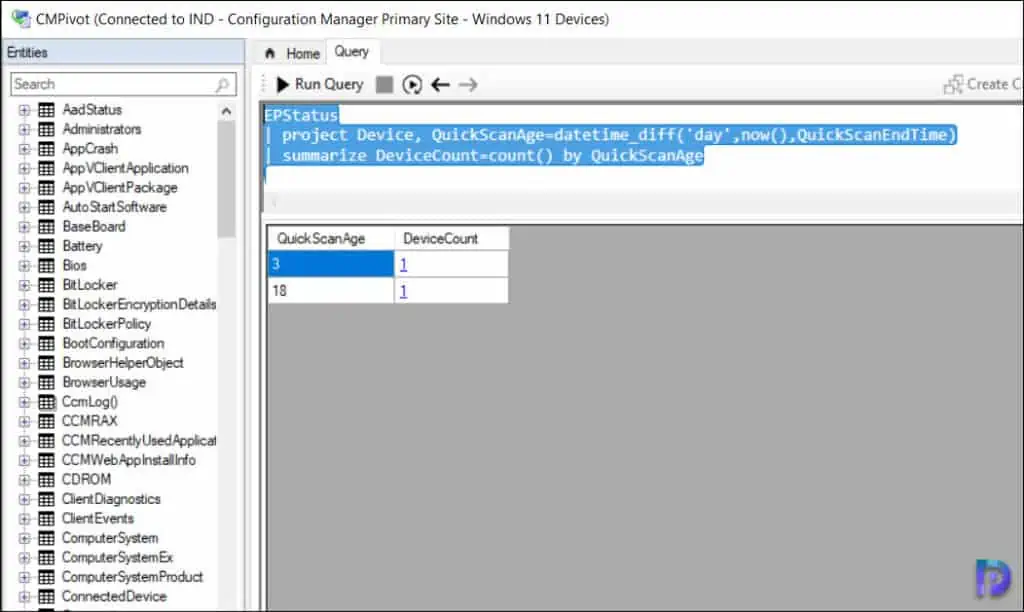Click inside the query editor on EPStatus

click(301, 115)
